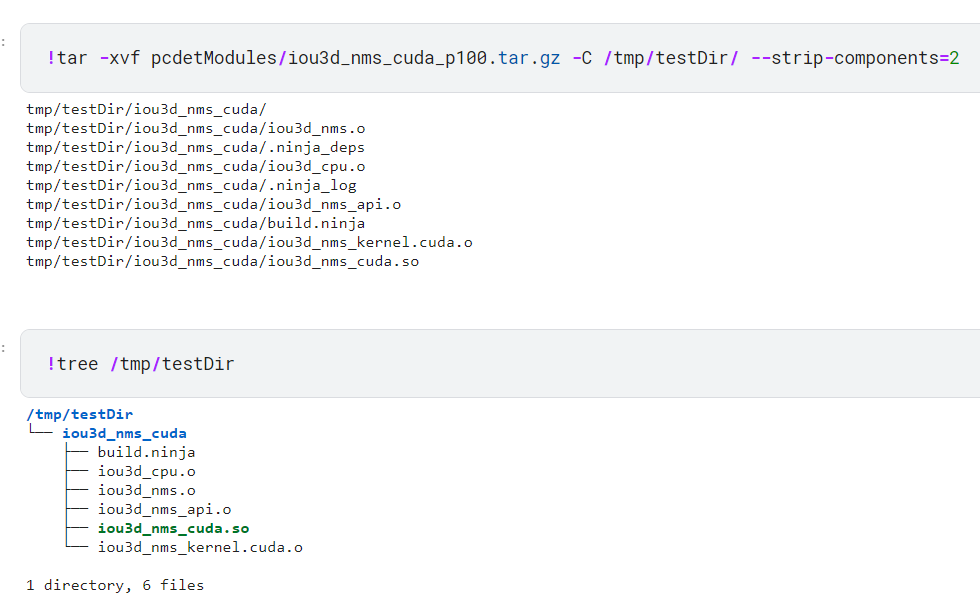The height and width of the screenshot is (606, 980).
Task: Select the iou3d_nms_cuda folder in tree
Action: pyautogui.click(x=124, y=433)
